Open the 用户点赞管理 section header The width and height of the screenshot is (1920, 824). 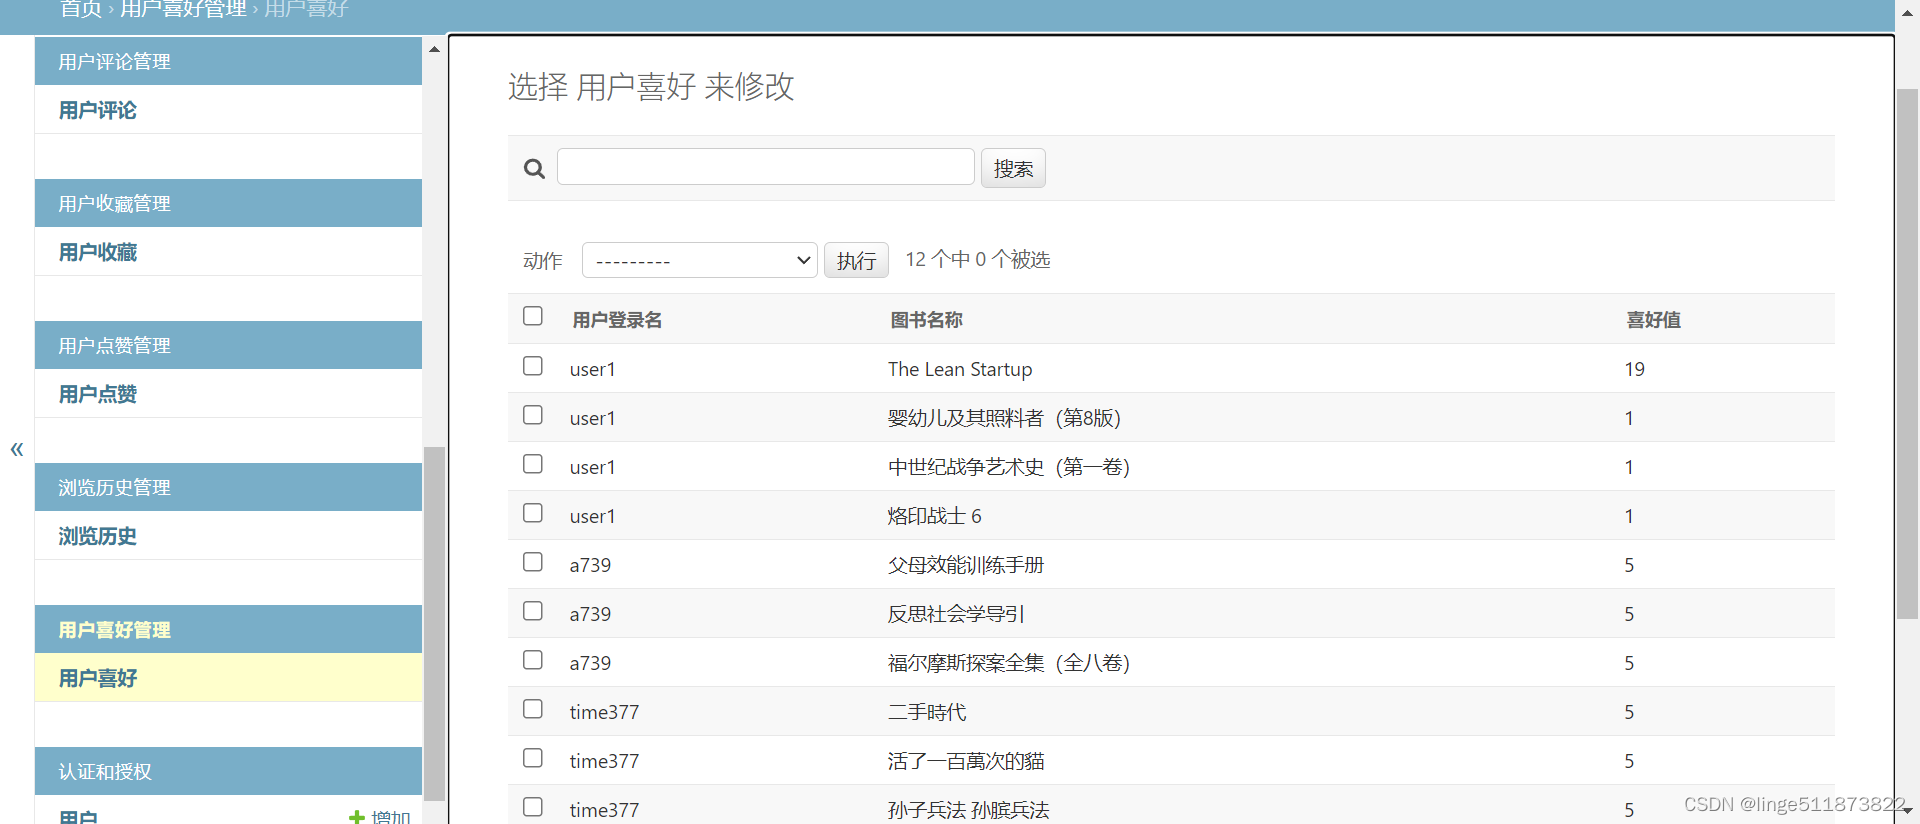tap(114, 346)
